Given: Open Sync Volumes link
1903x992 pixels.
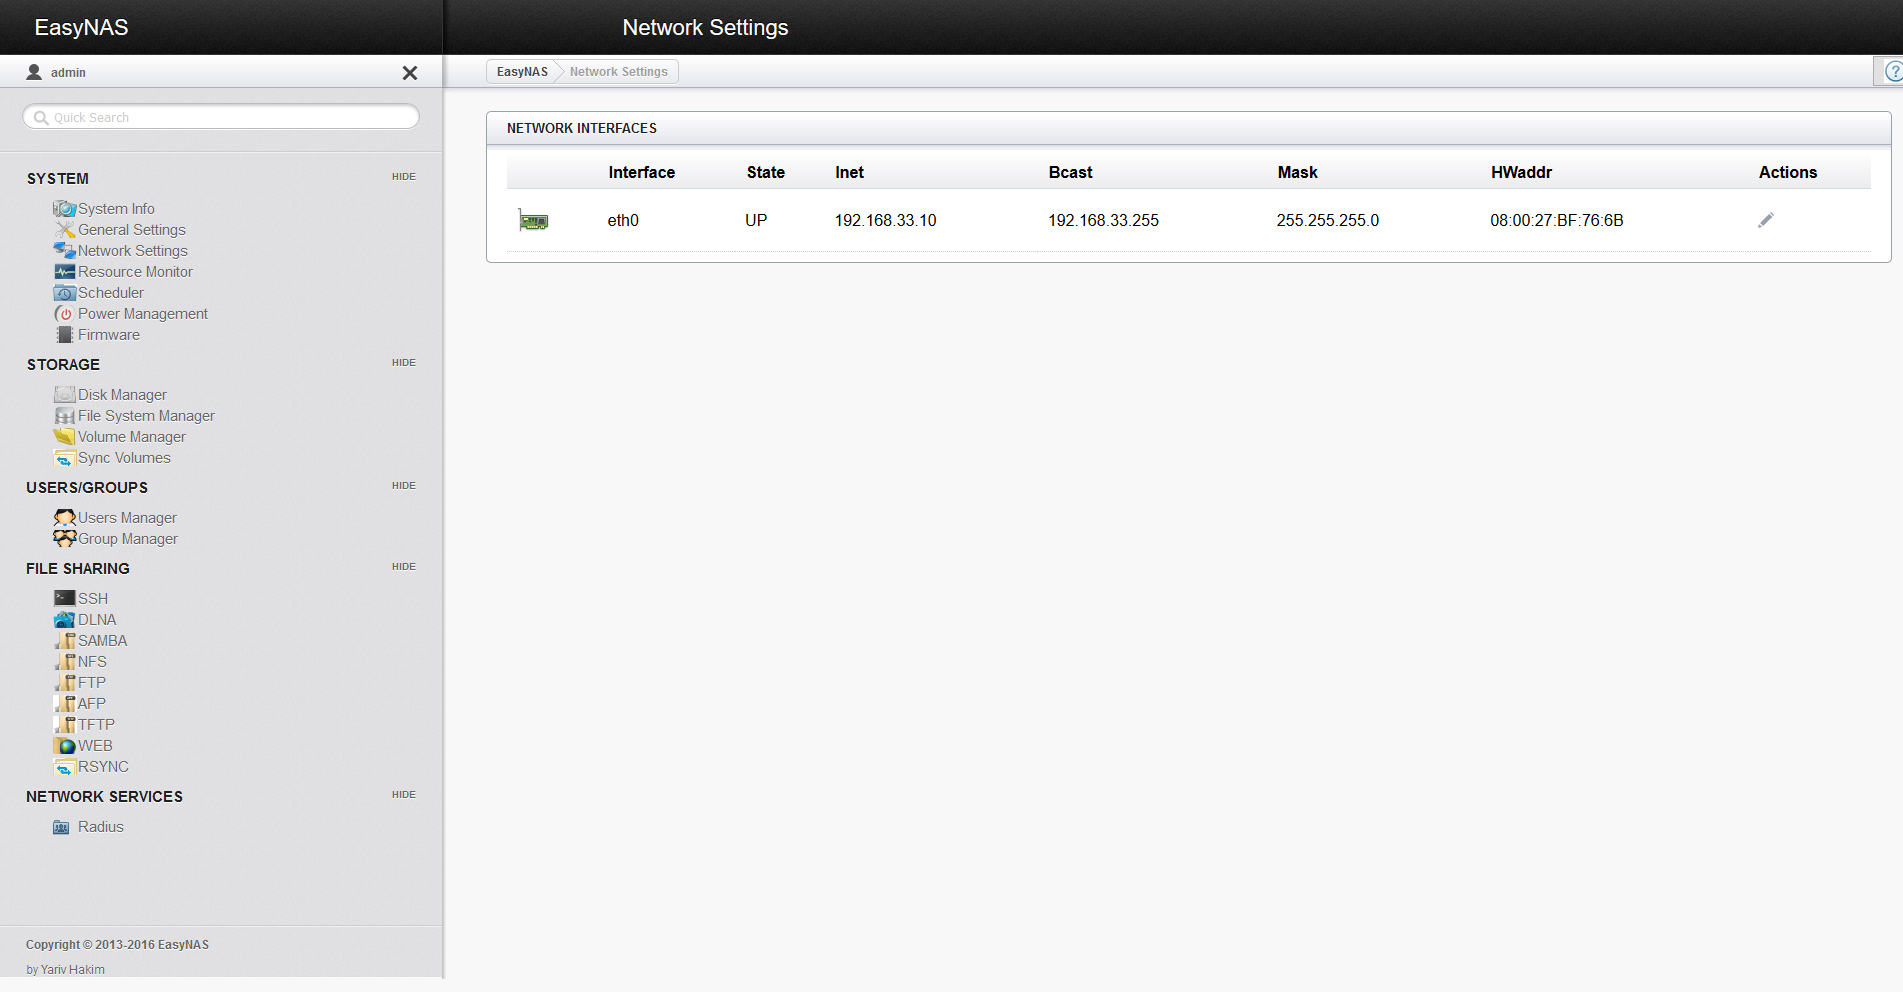Looking at the screenshot, I should [x=125, y=458].
